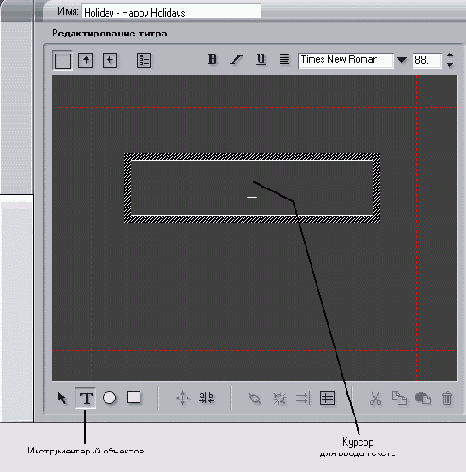Click the scissors cut icon
Image resolution: width=466 pixels, height=472 pixels.
coord(375,398)
